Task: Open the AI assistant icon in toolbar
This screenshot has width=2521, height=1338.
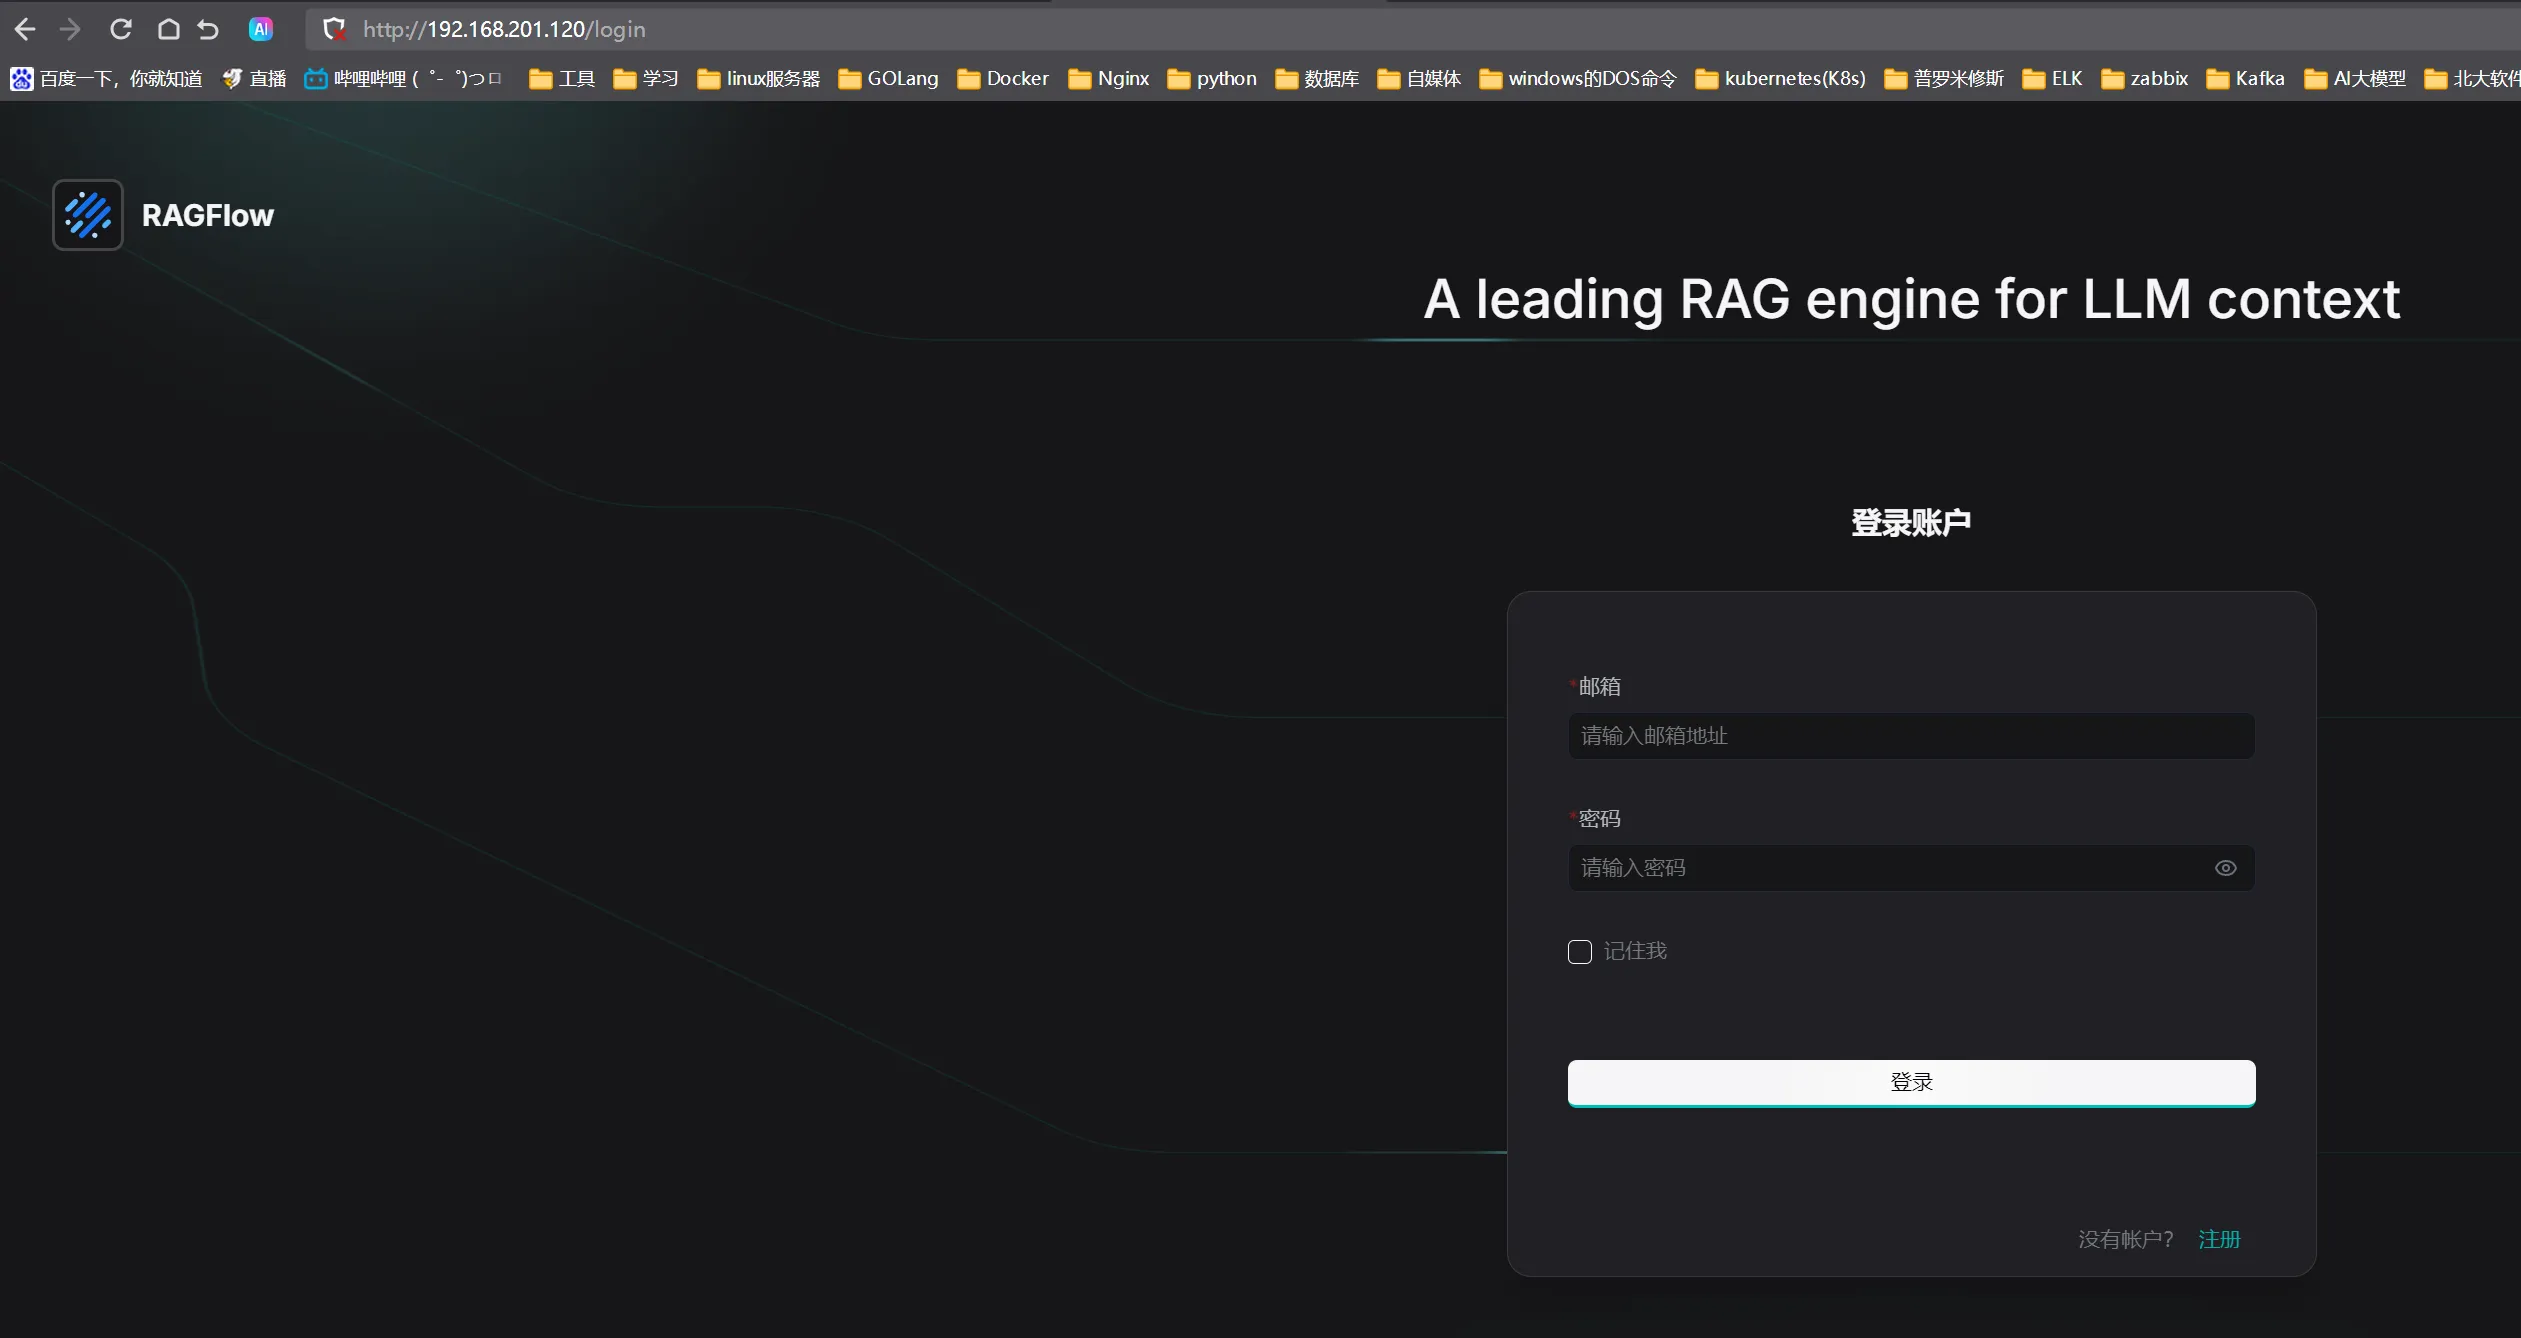Action: tap(261, 29)
